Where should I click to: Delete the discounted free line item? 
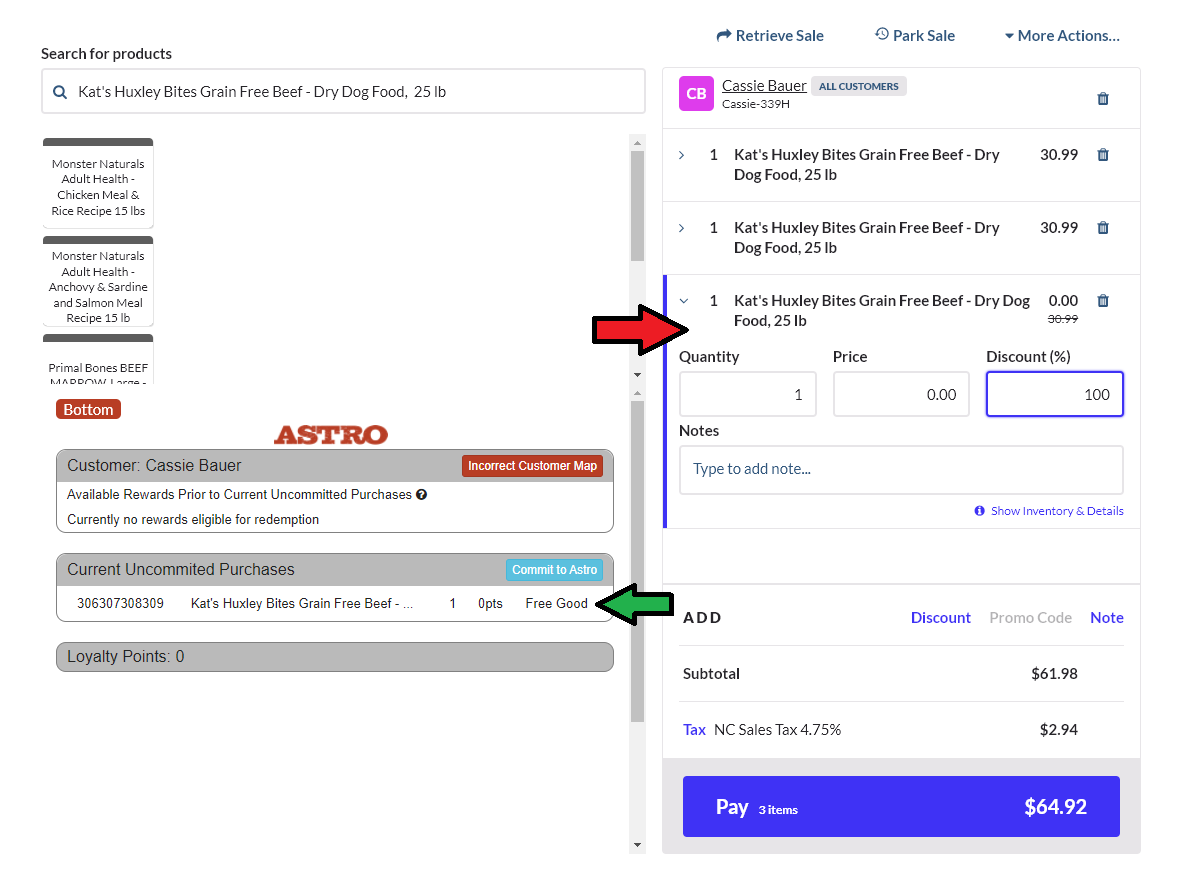(1103, 301)
